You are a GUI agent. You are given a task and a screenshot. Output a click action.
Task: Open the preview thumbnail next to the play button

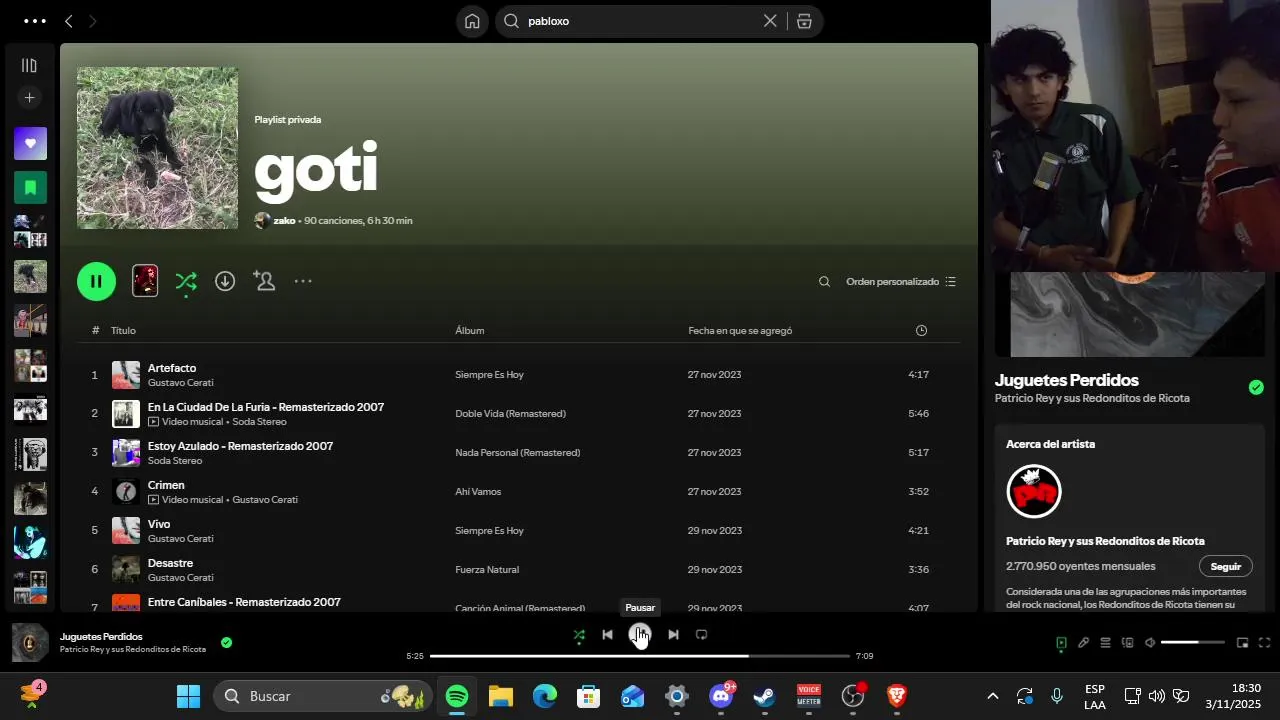click(x=145, y=281)
